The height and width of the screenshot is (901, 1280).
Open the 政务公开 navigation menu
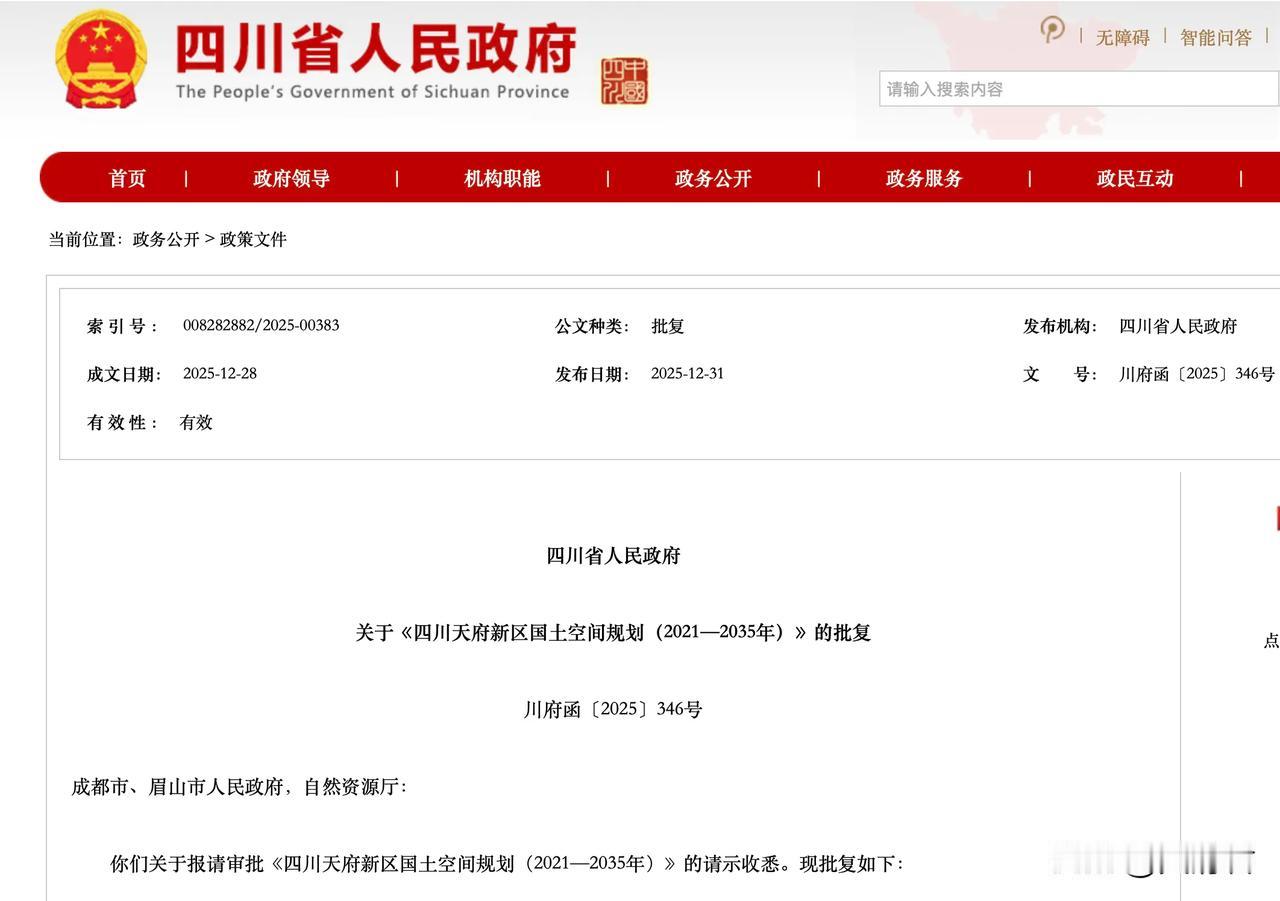(711, 178)
